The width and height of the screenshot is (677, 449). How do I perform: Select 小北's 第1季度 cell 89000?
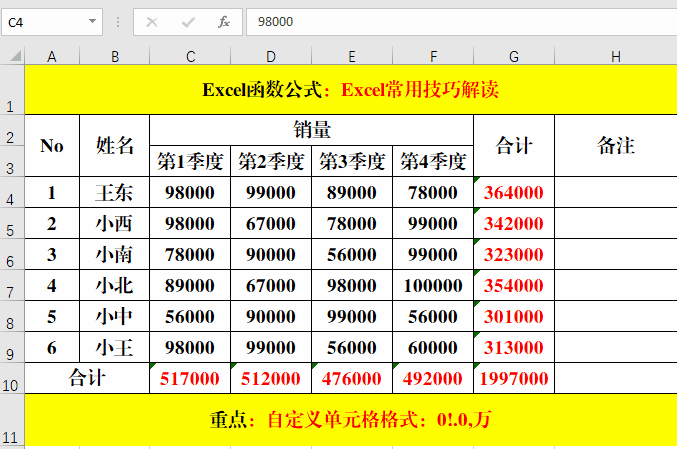click(x=190, y=285)
